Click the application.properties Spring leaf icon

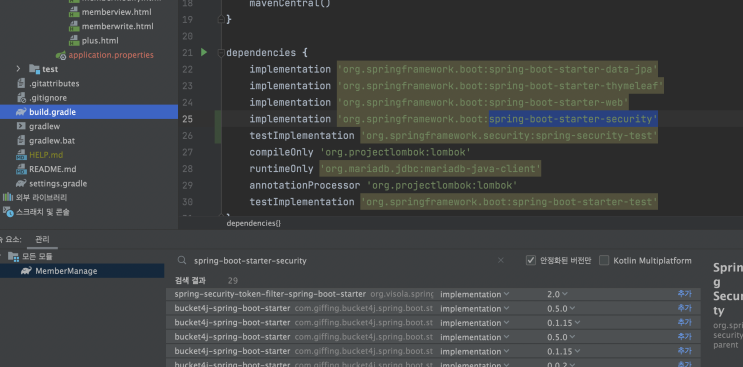coord(61,55)
